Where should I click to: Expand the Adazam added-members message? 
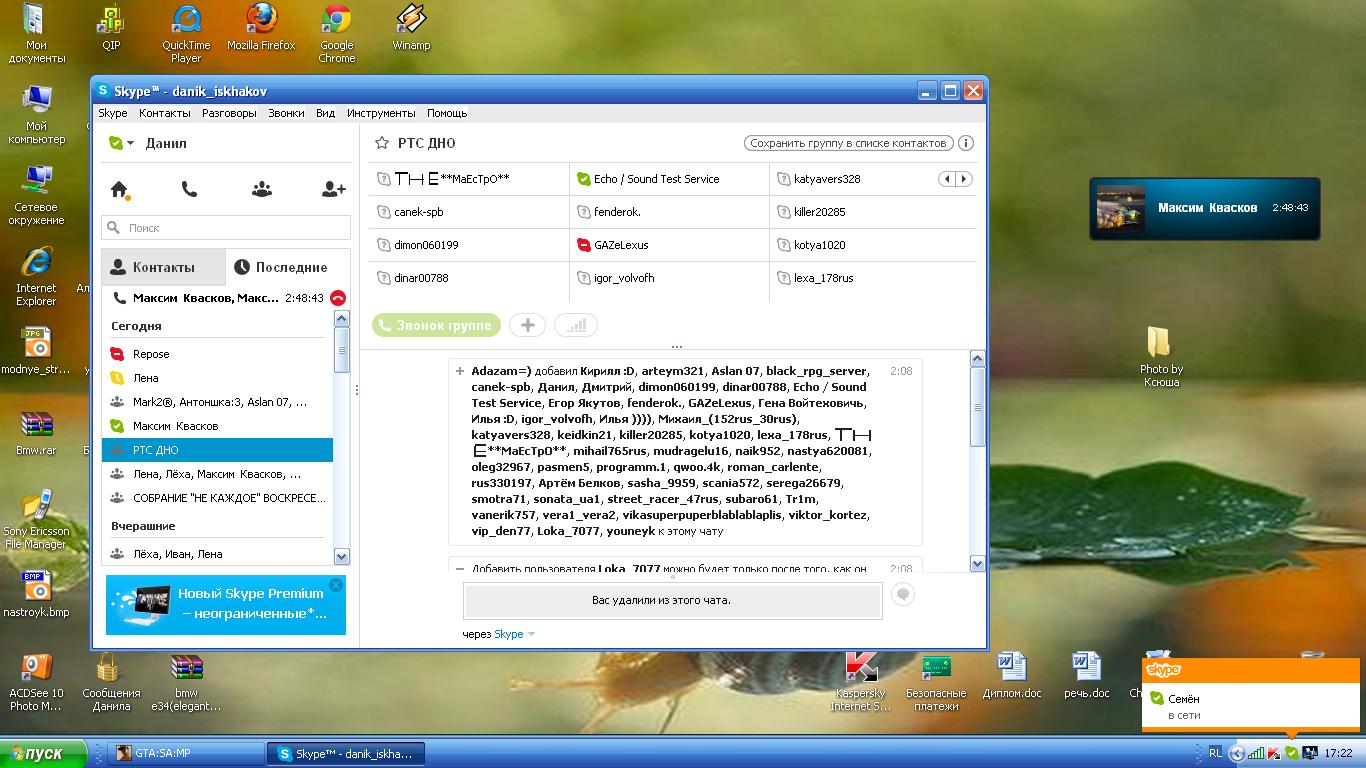[x=460, y=371]
